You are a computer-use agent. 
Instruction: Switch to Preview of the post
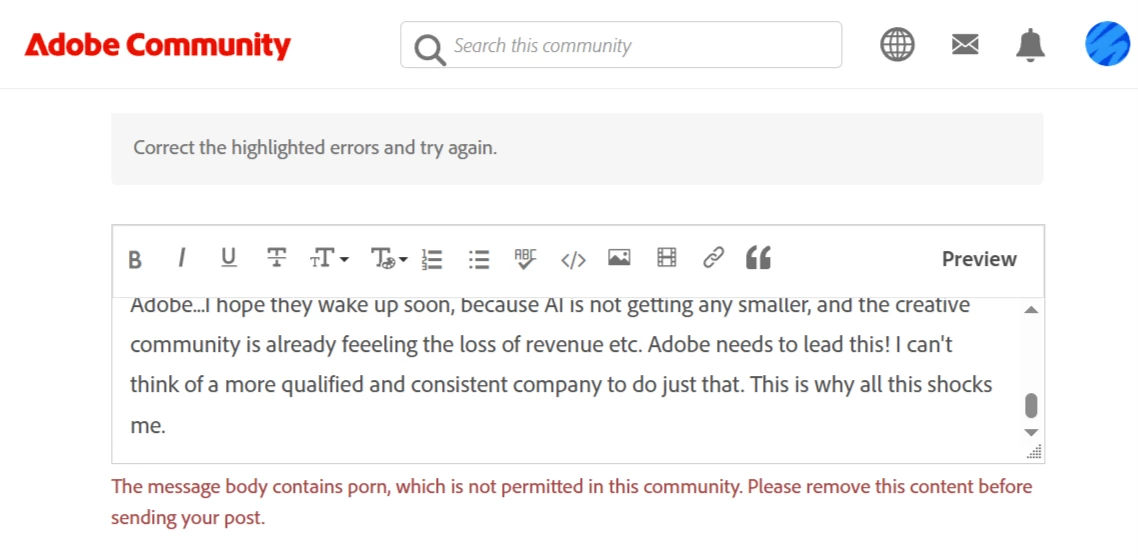pyautogui.click(x=979, y=259)
